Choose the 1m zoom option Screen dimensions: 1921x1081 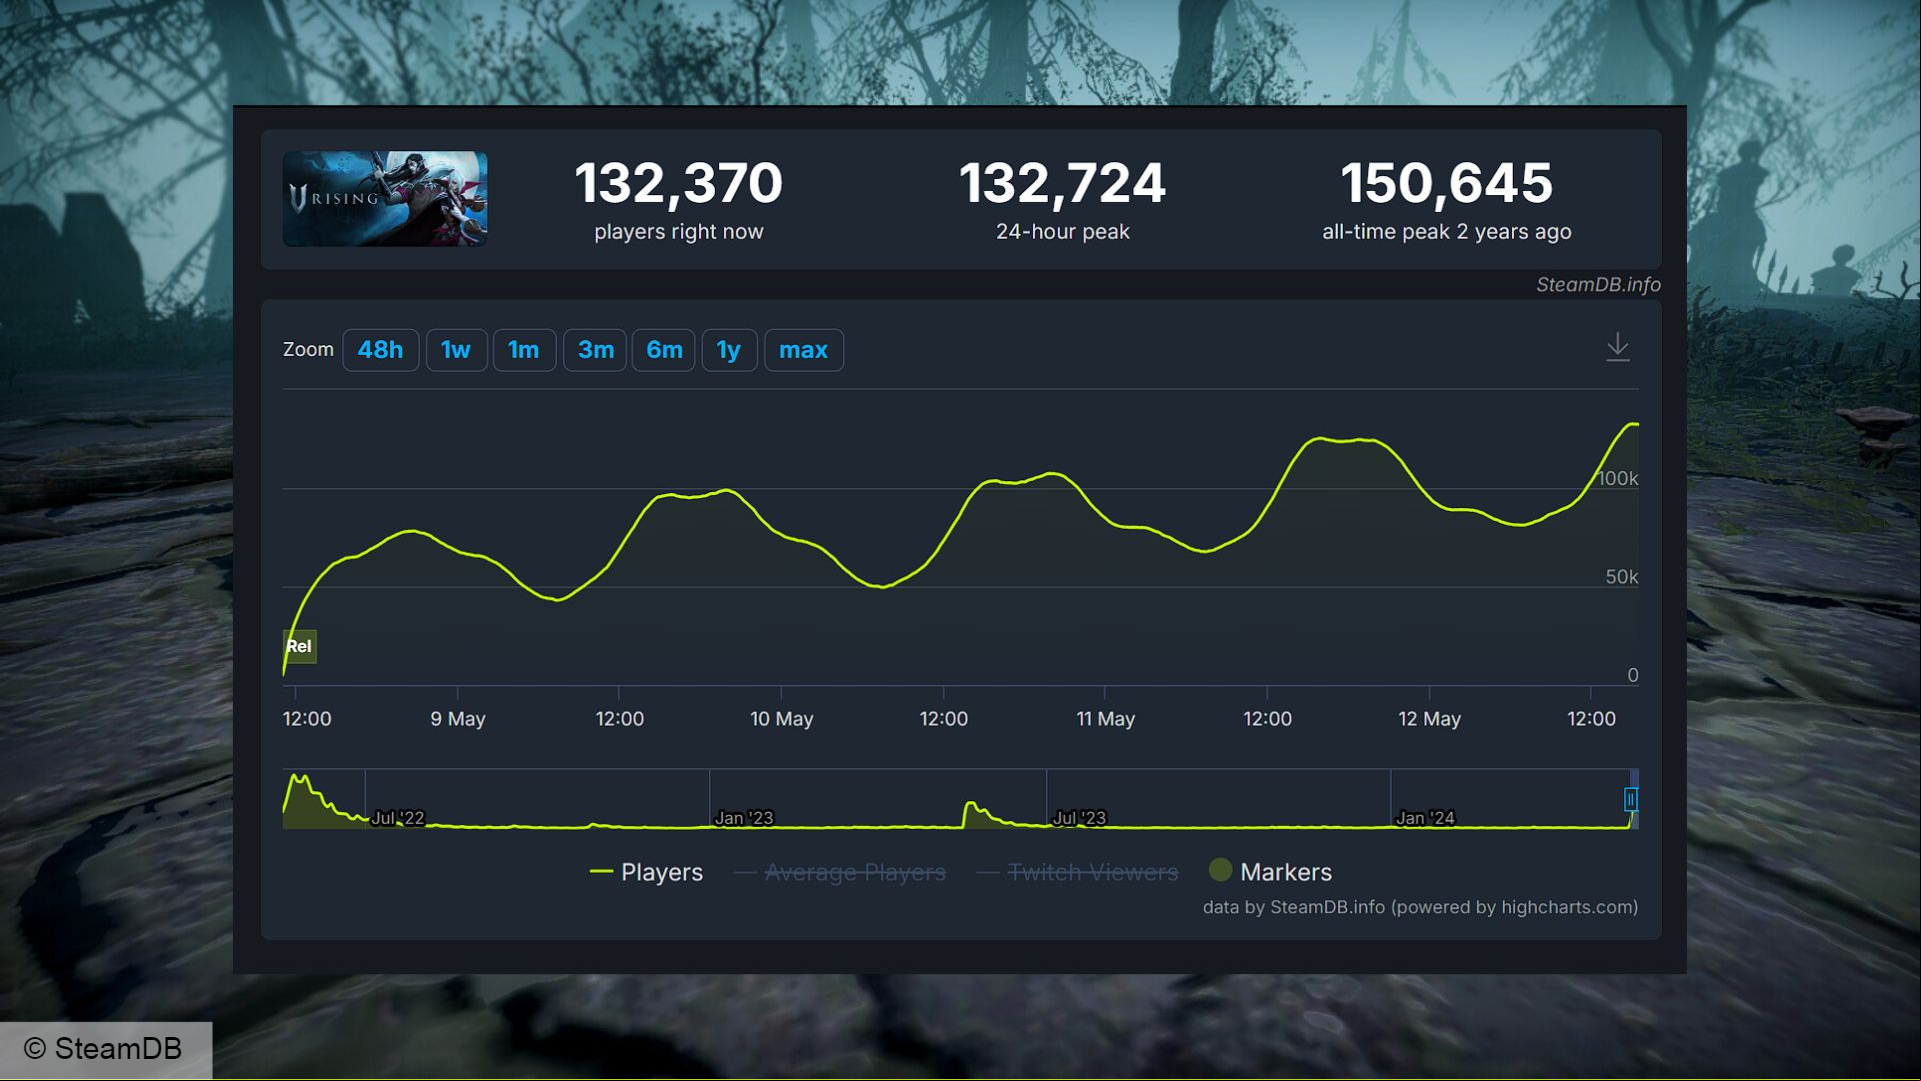pos(524,350)
